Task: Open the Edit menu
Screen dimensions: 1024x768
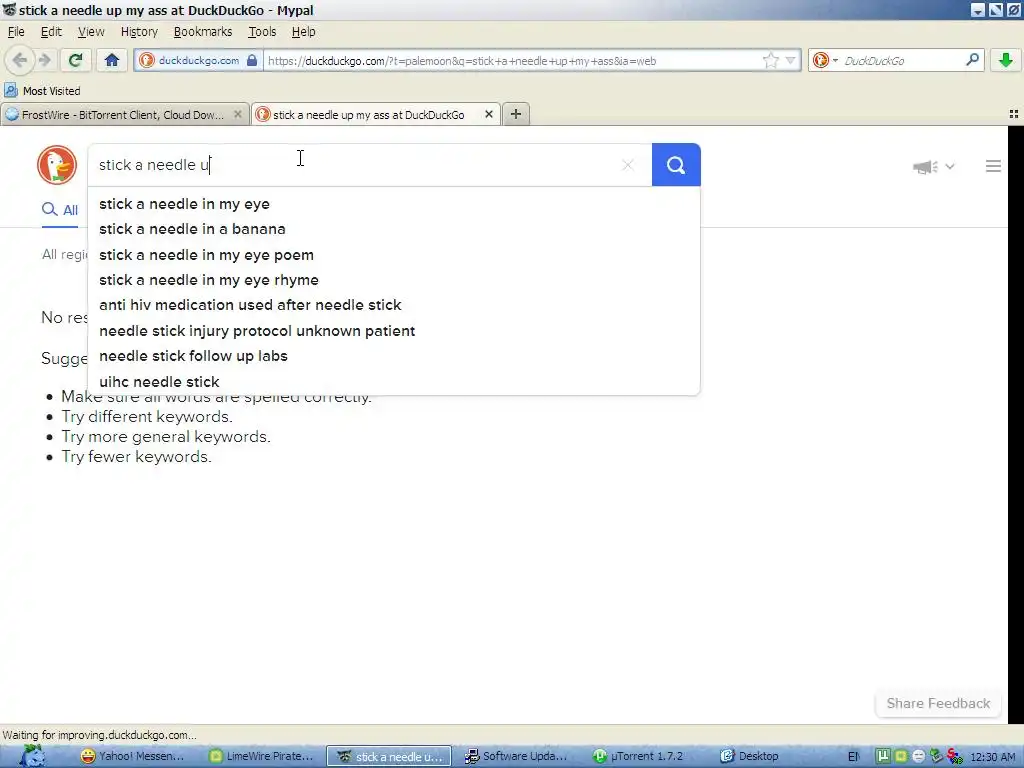Action: 51,31
